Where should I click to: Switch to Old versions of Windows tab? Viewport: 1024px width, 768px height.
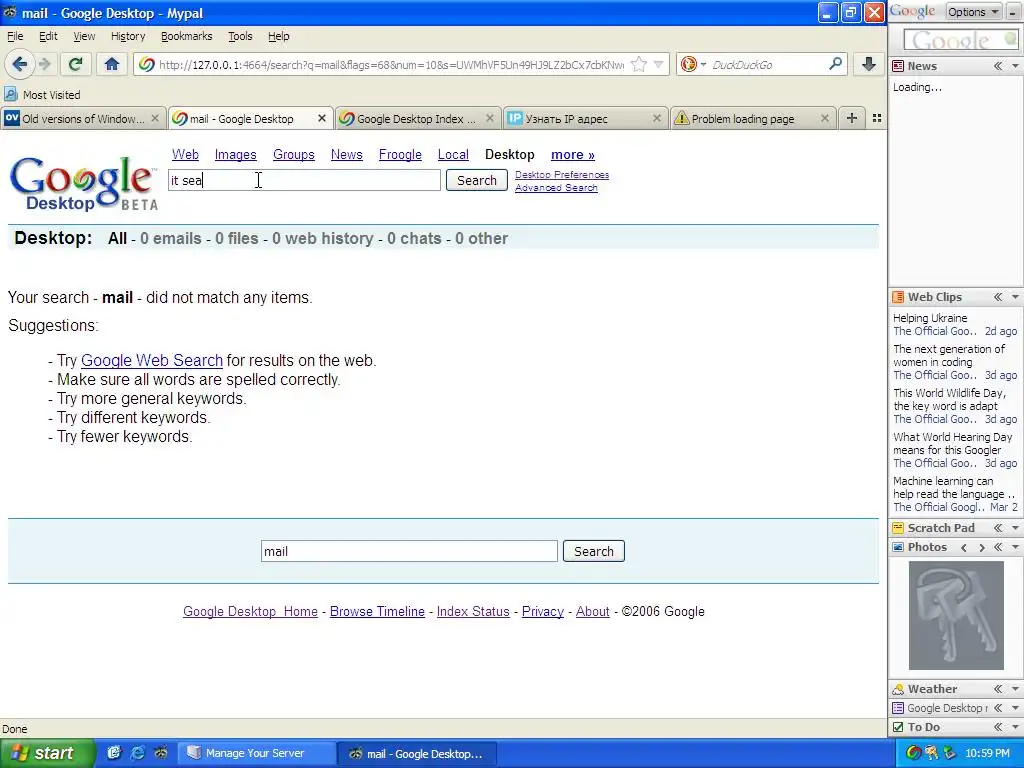82,119
